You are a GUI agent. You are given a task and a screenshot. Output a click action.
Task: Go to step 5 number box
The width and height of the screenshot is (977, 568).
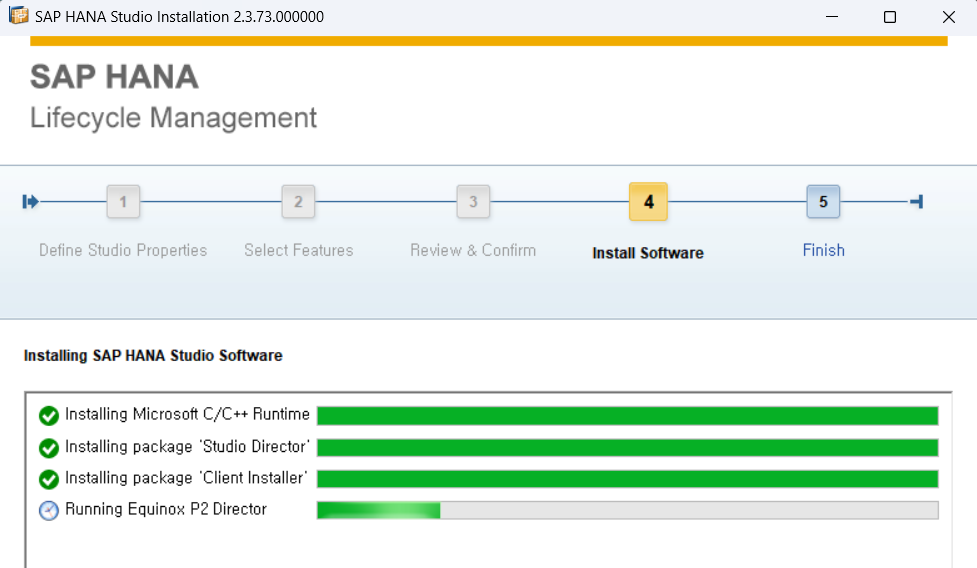(823, 202)
